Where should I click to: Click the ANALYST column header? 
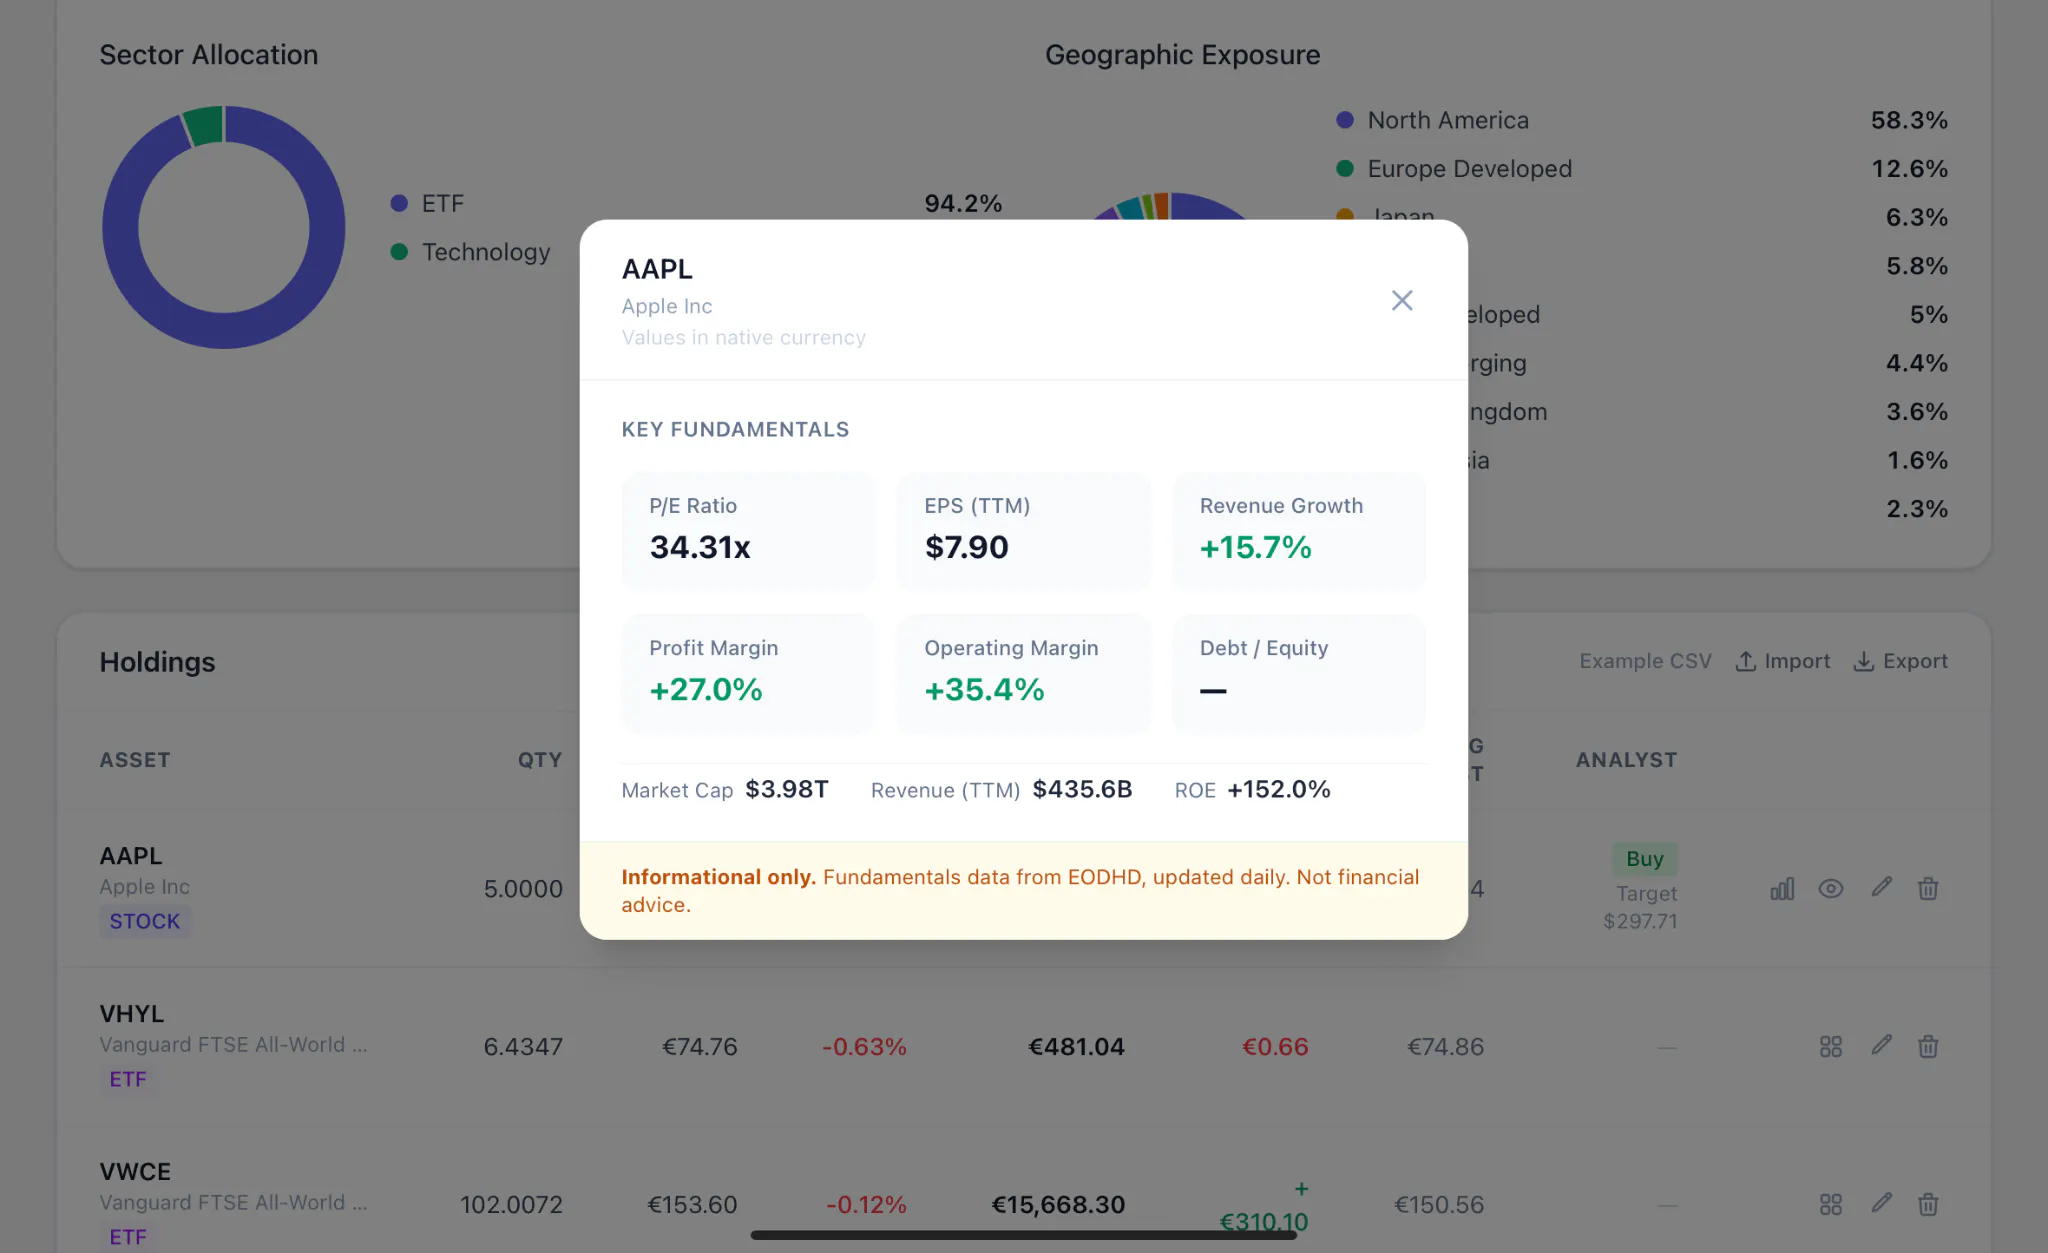(x=1626, y=760)
